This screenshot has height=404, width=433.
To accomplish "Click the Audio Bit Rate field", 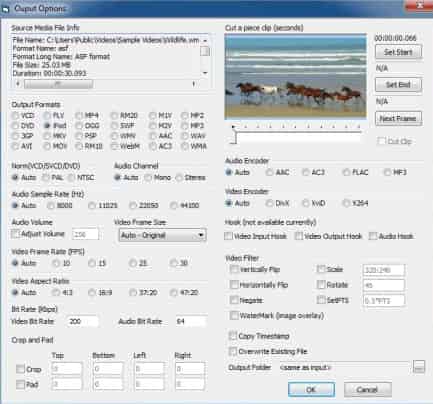I will click(x=190, y=321).
